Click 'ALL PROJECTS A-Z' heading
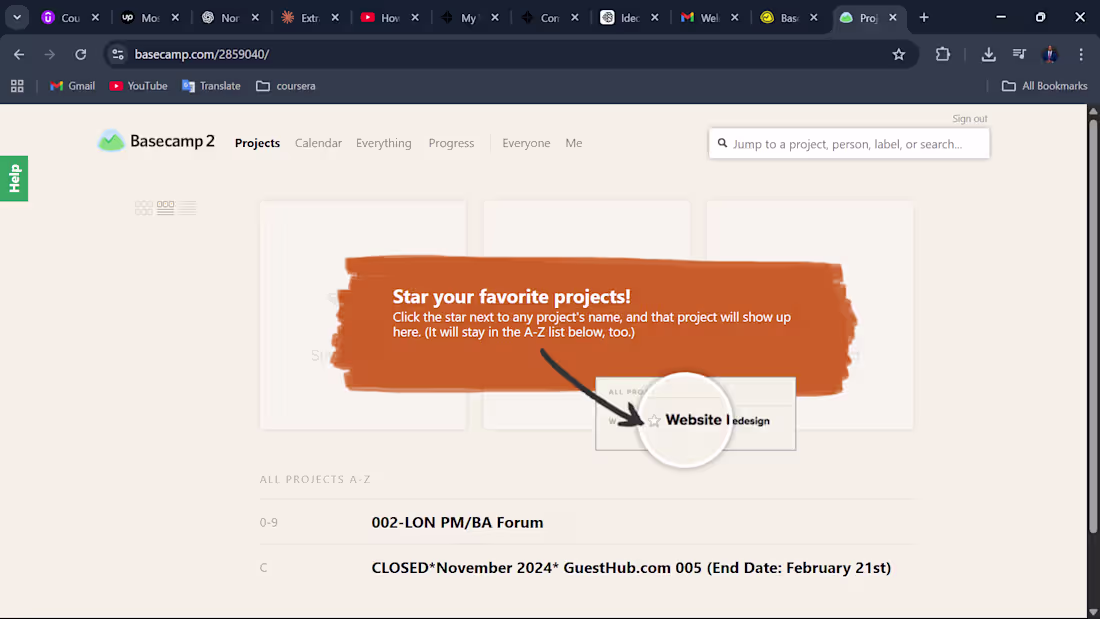The image size is (1100, 619). pyautogui.click(x=315, y=479)
